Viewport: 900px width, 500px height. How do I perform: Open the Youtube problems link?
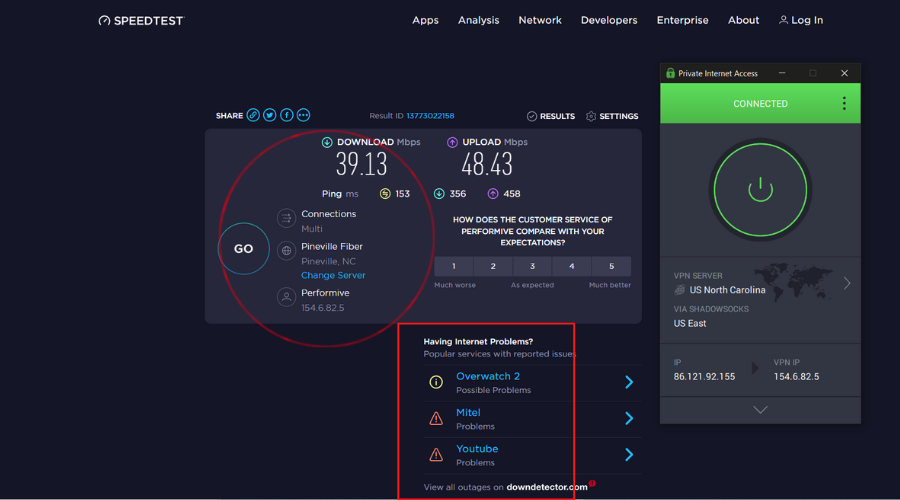point(477,449)
